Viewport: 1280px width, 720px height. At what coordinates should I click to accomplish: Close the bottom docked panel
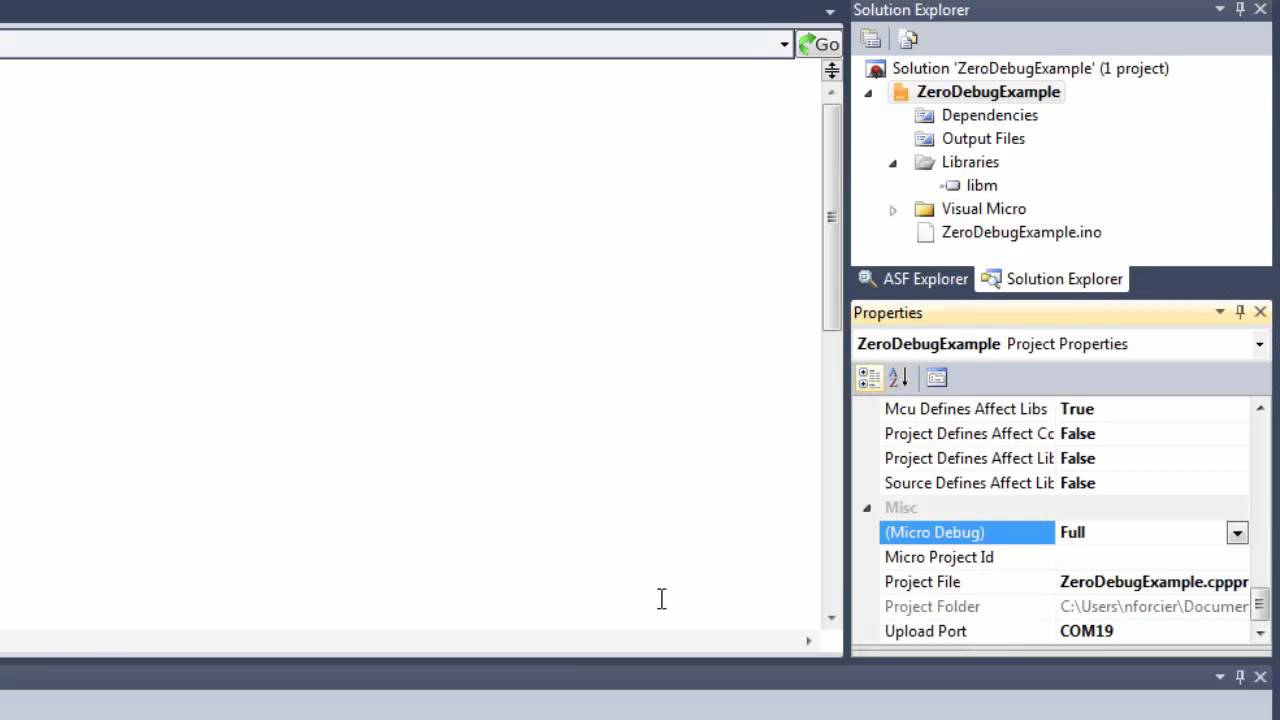point(1260,676)
